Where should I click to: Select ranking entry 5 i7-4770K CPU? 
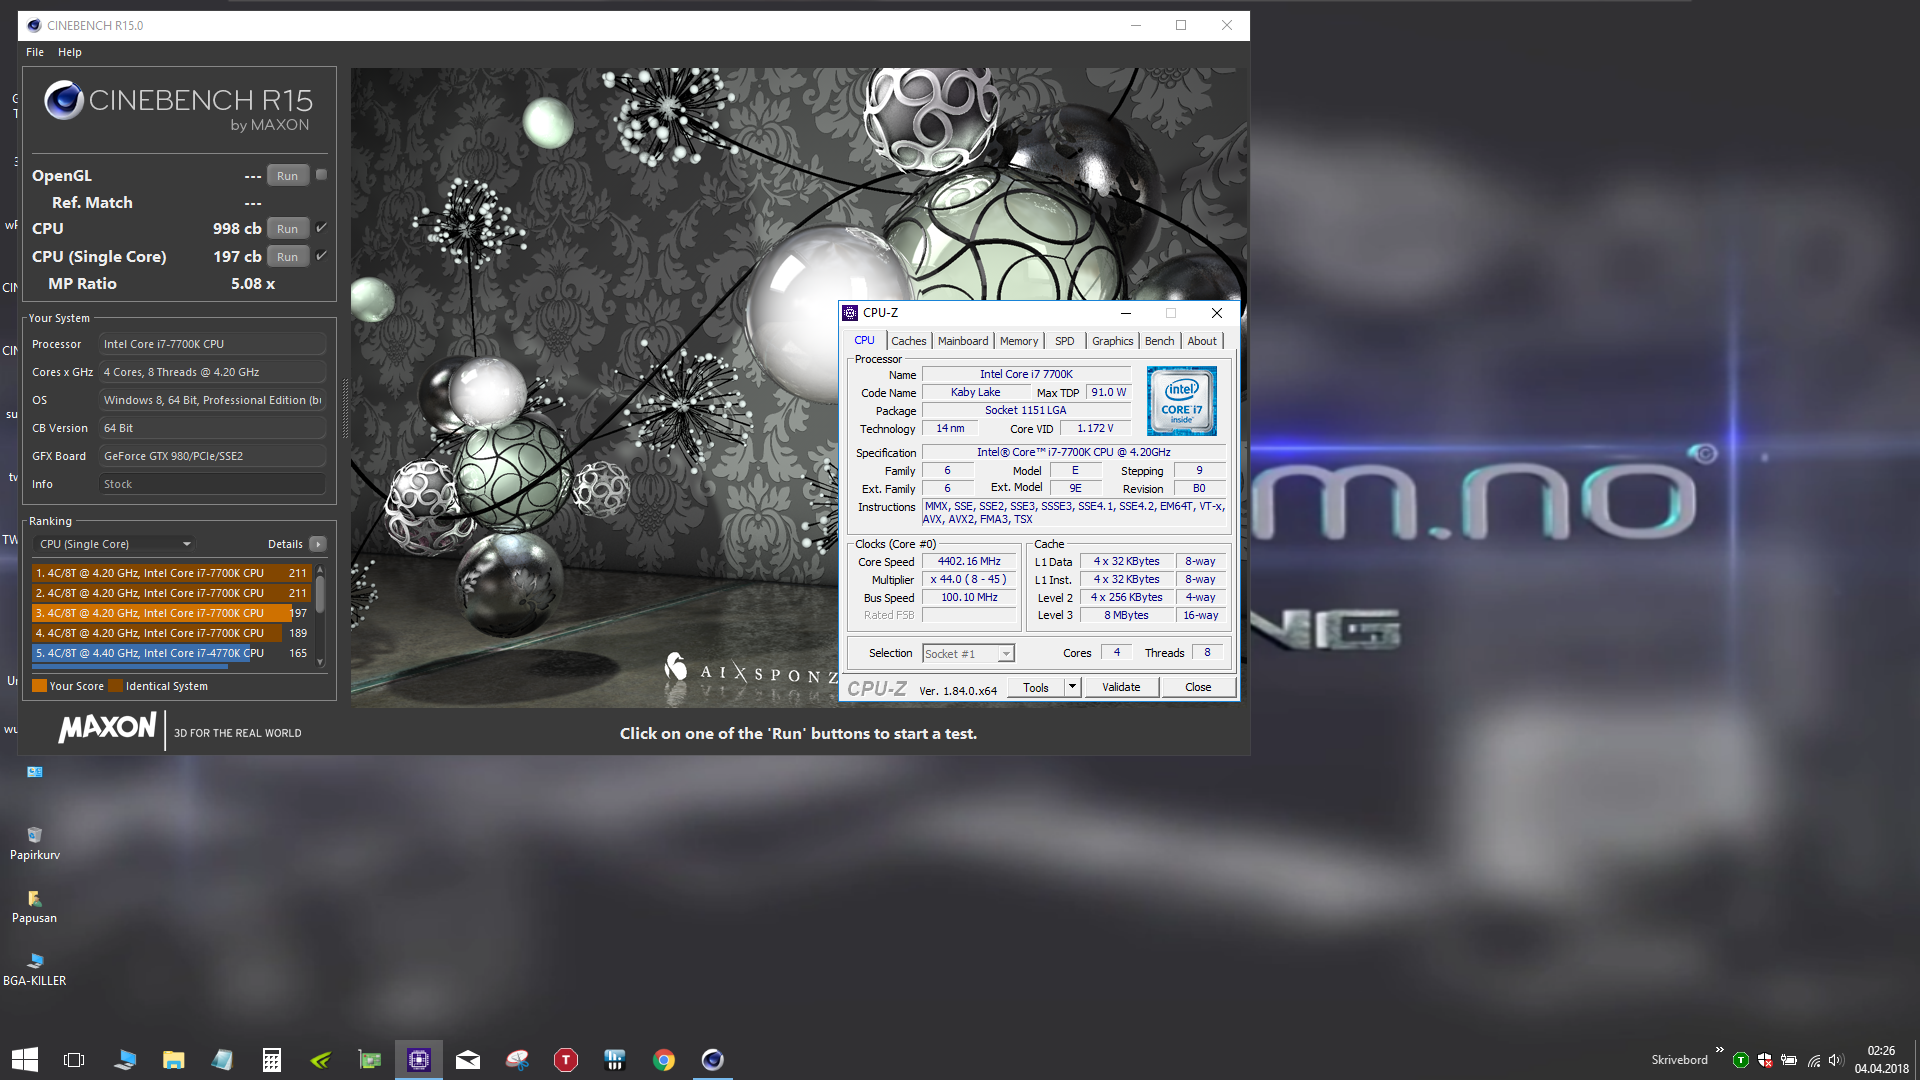point(170,653)
